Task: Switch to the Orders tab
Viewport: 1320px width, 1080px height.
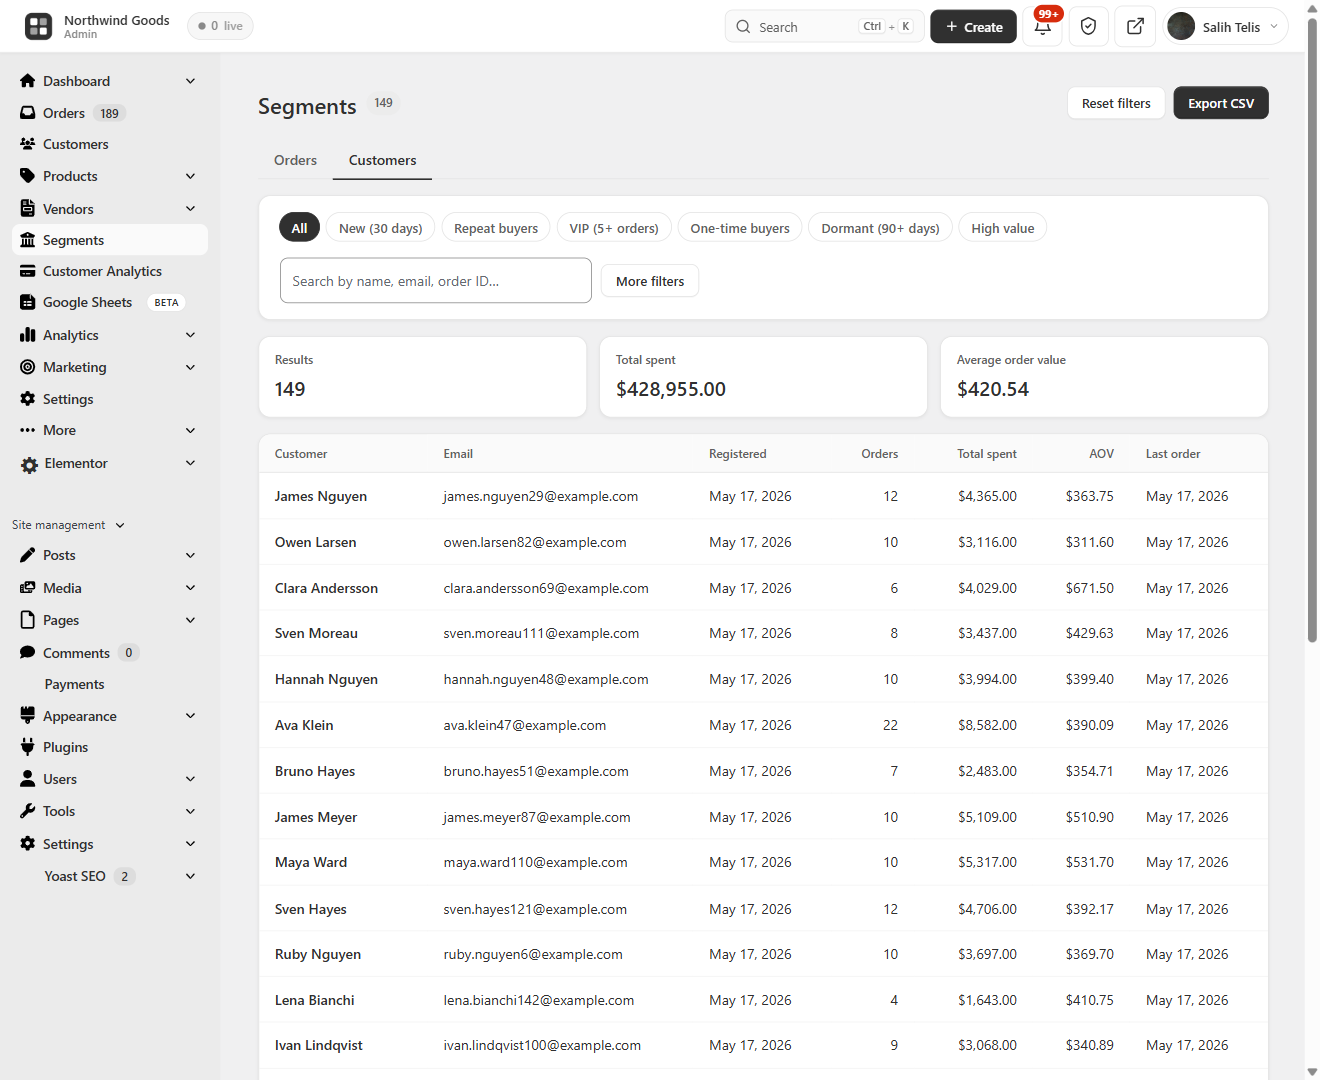Action: point(295,160)
